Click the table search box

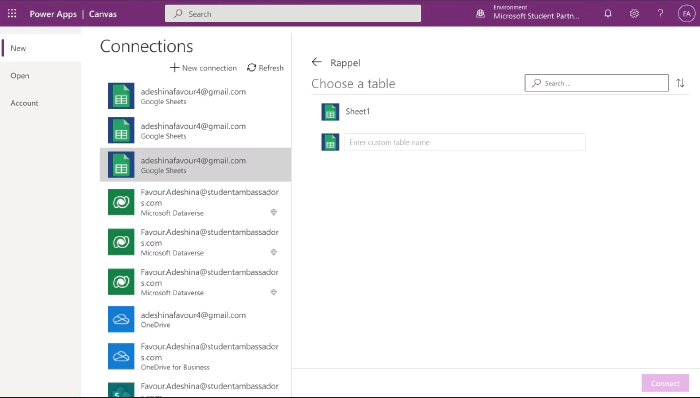596,83
